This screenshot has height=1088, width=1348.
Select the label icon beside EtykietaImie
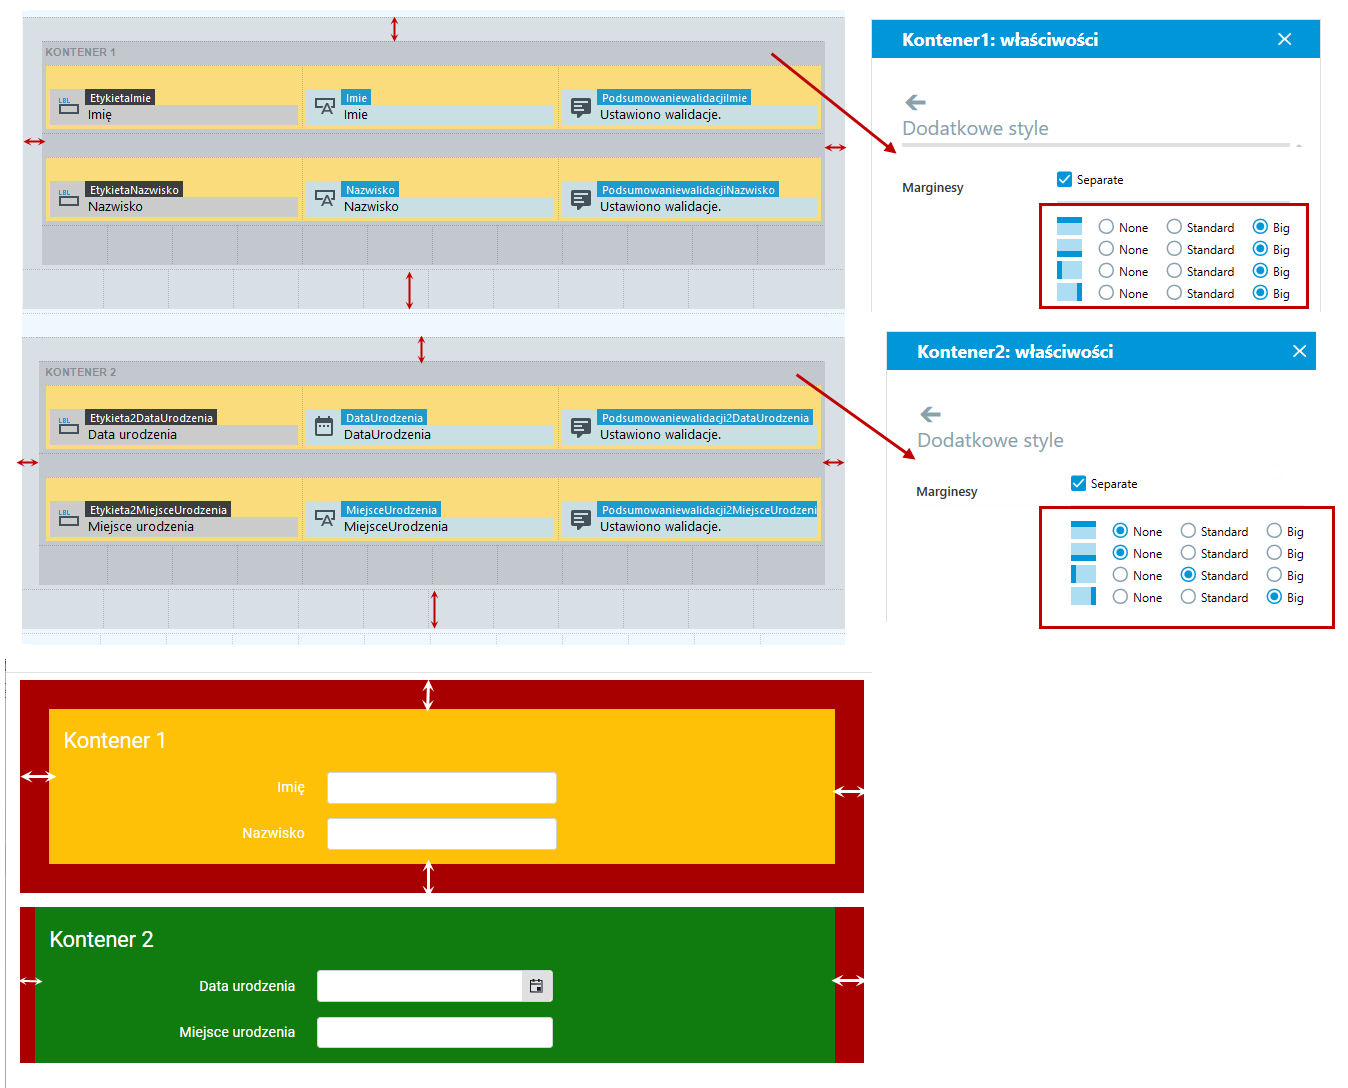pyautogui.click(x=68, y=106)
